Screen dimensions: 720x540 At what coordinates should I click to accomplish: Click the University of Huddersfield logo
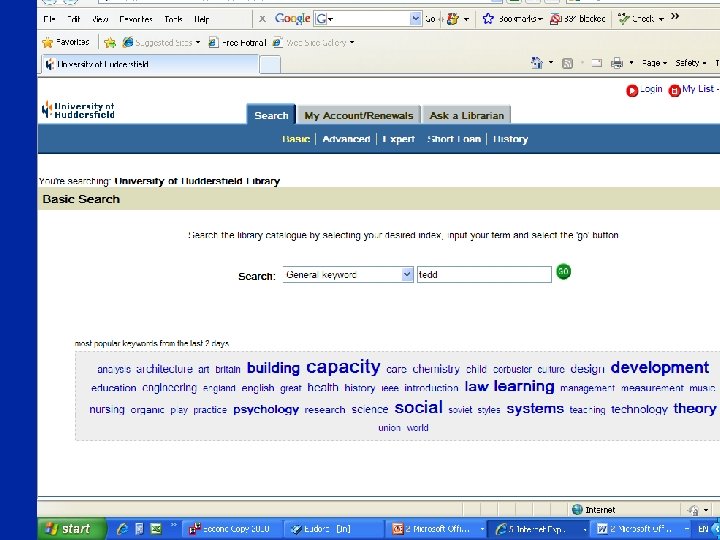click(x=78, y=110)
